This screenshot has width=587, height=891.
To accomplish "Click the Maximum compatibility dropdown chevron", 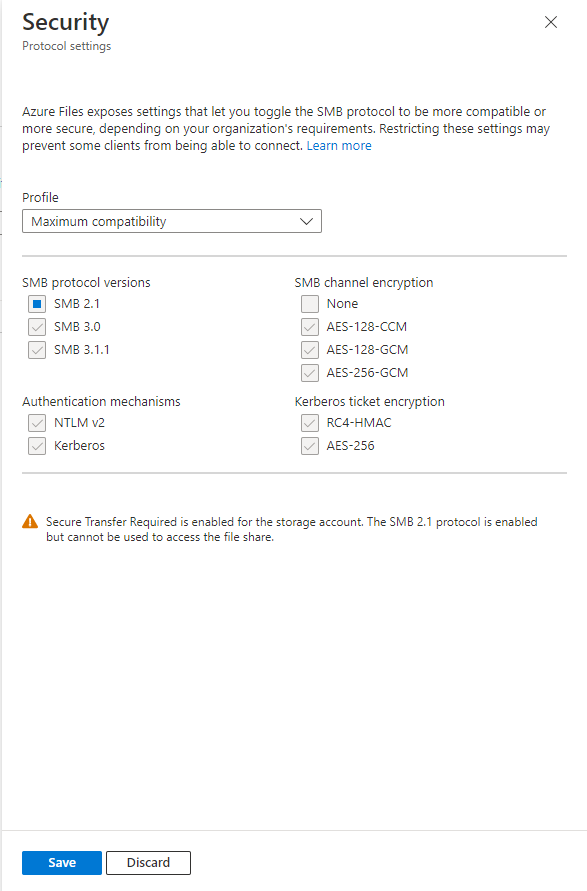I will (306, 220).
